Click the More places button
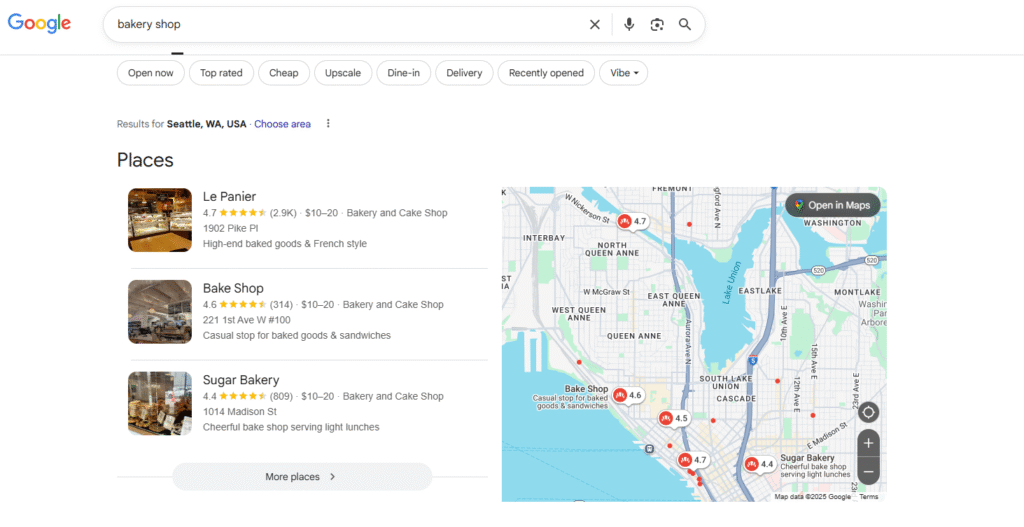This screenshot has width=1024, height=527. 302,477
